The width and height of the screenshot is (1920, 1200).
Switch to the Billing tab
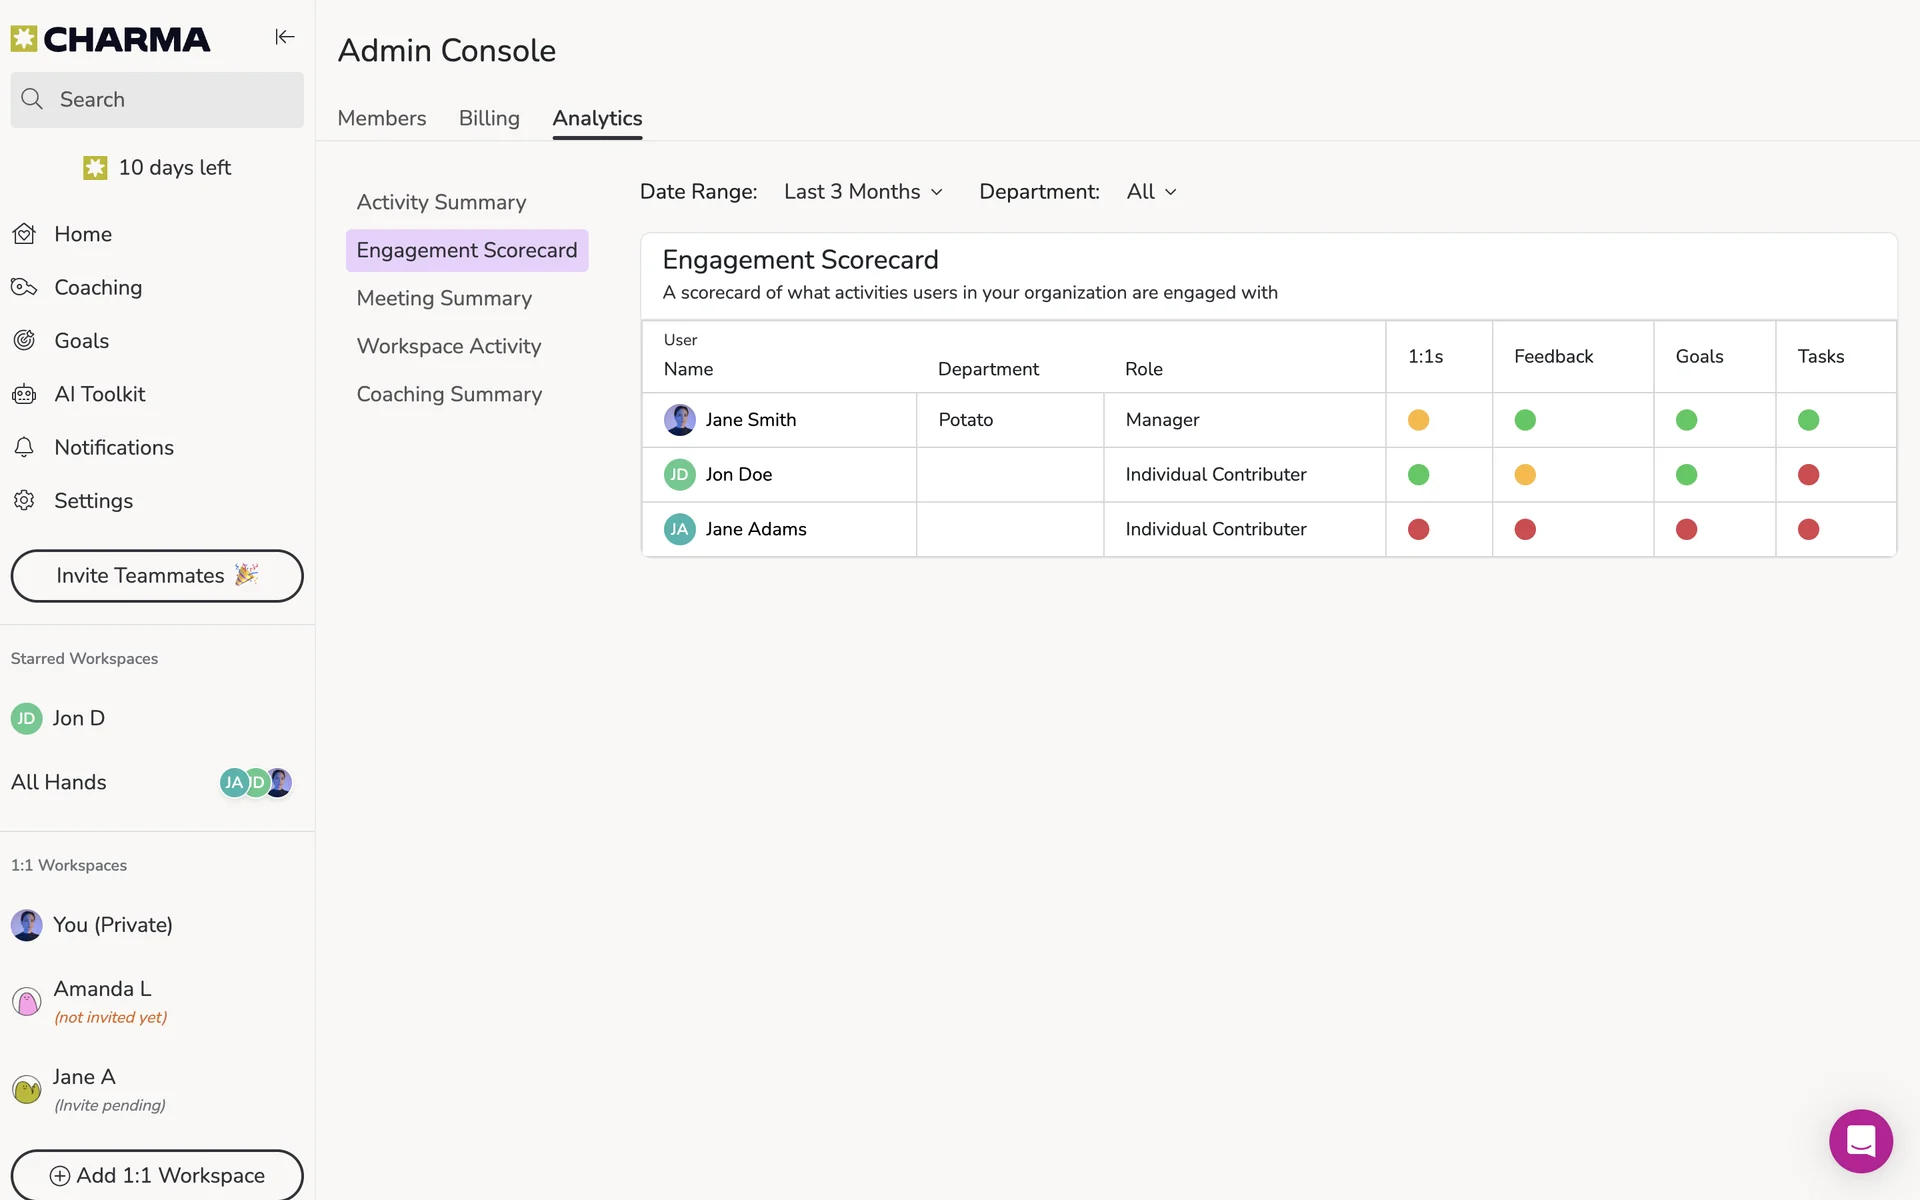click(489, 118)
